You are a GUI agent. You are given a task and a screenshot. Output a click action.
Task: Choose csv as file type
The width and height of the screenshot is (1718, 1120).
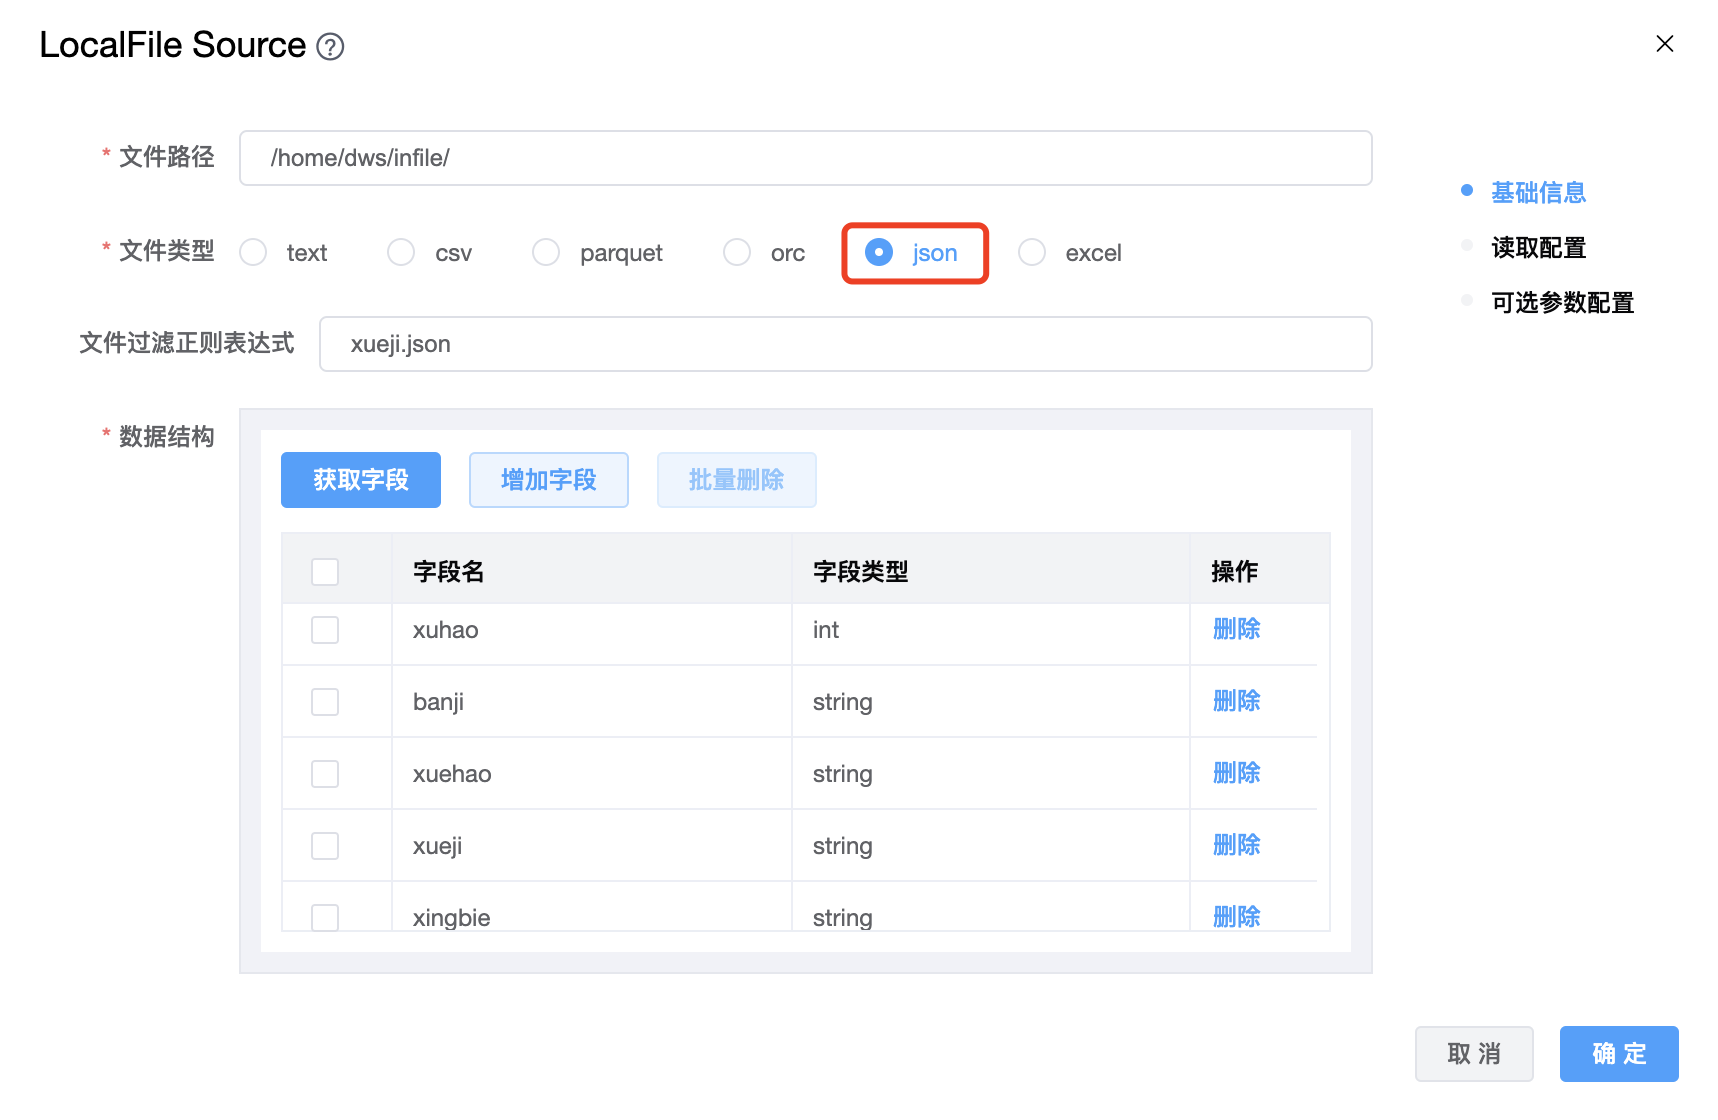402,253
